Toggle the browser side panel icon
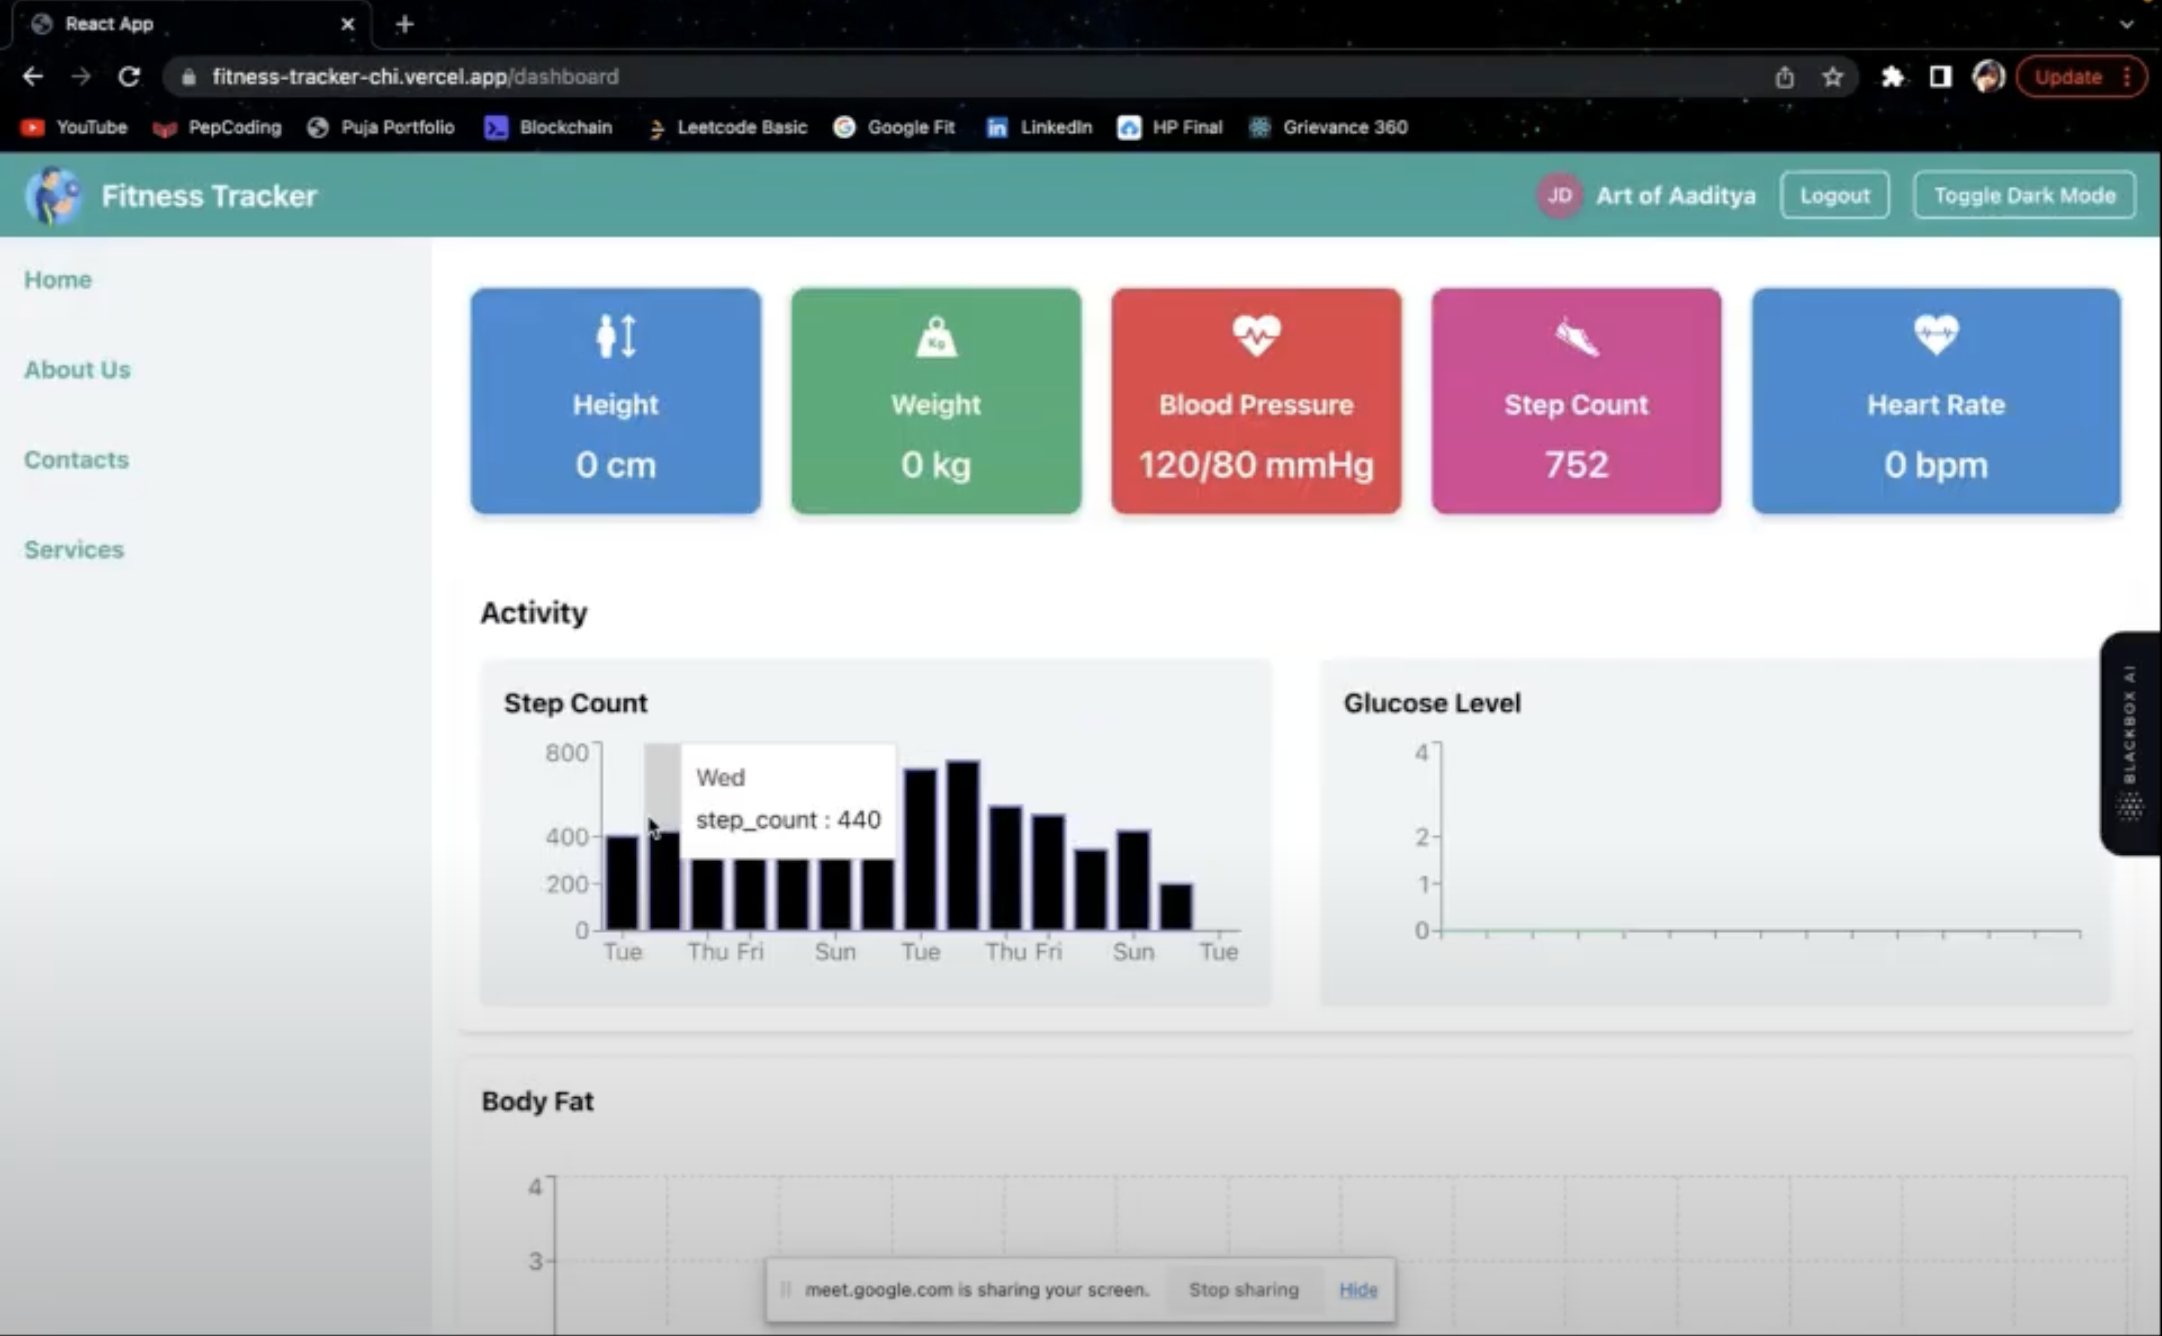This screenshot has width=2162, height=1336. (1940, 77)
